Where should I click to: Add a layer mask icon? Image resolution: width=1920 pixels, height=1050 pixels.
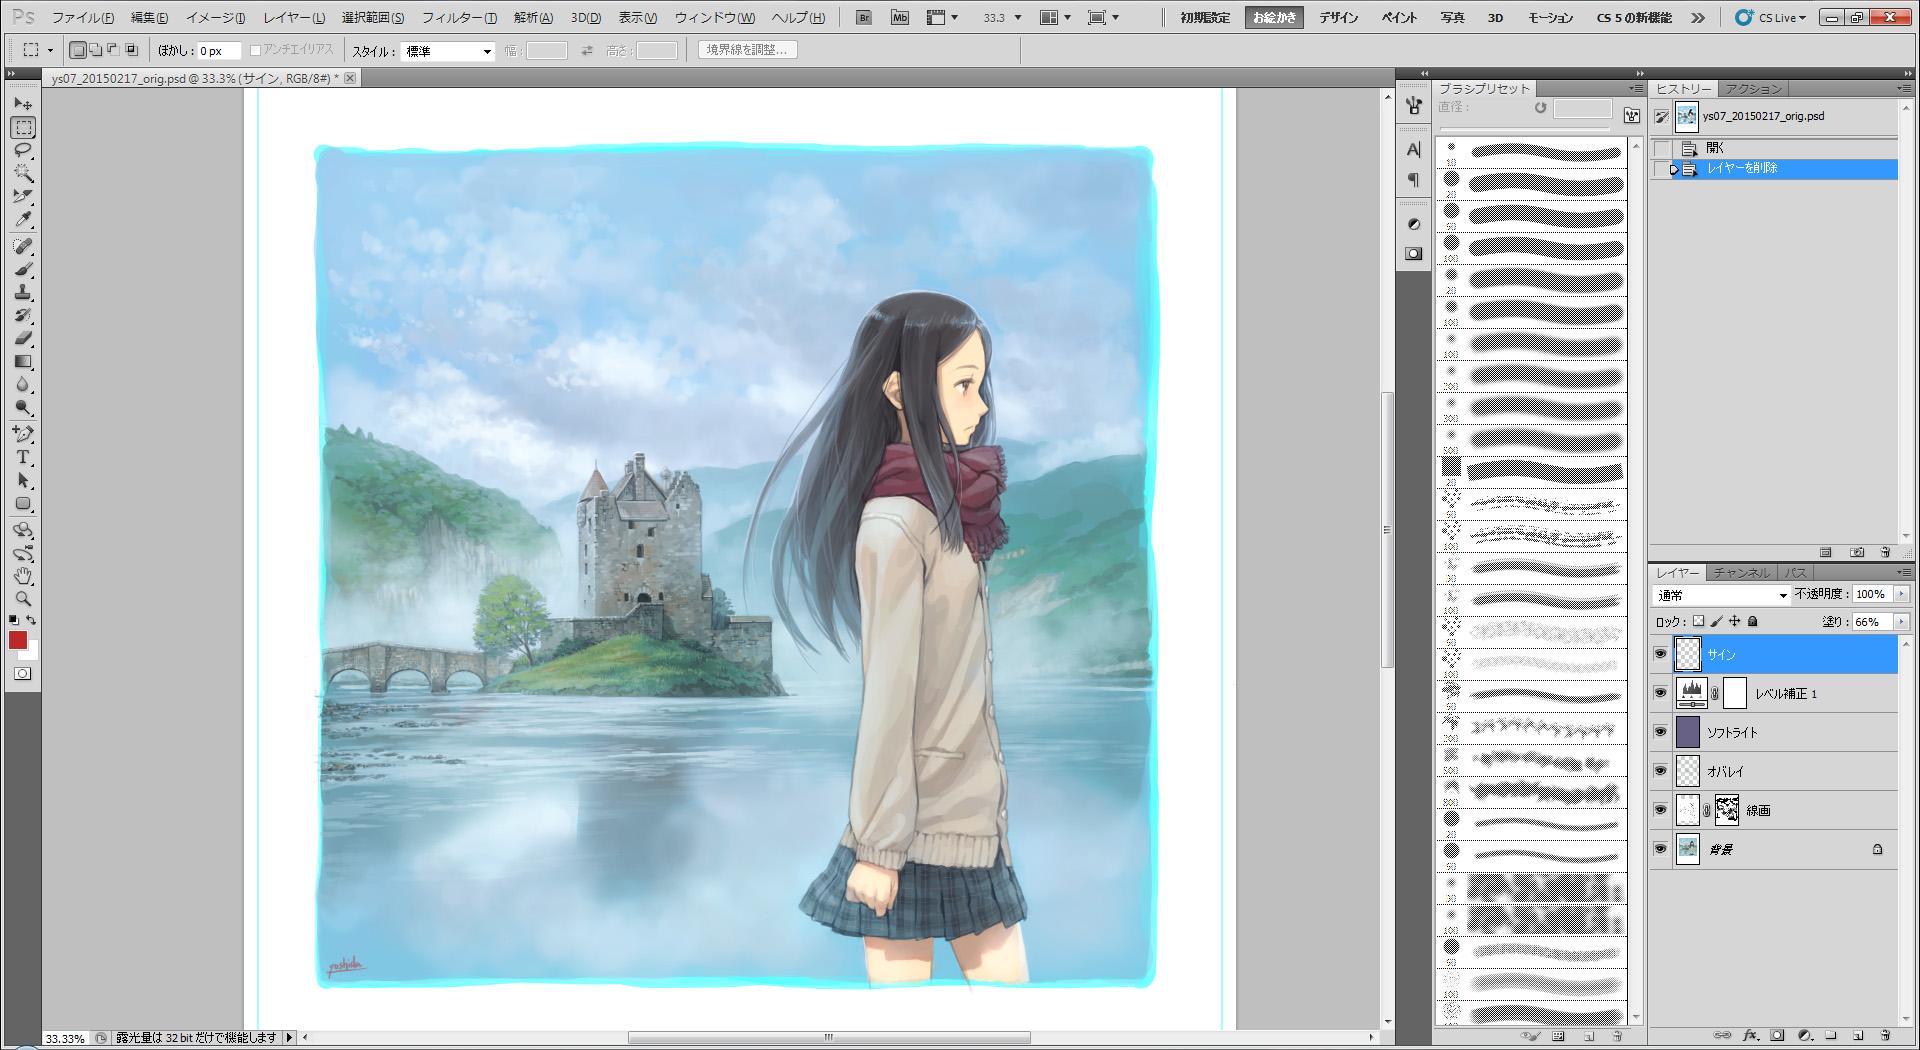pyautogui.click(x=1778, y=1035)
